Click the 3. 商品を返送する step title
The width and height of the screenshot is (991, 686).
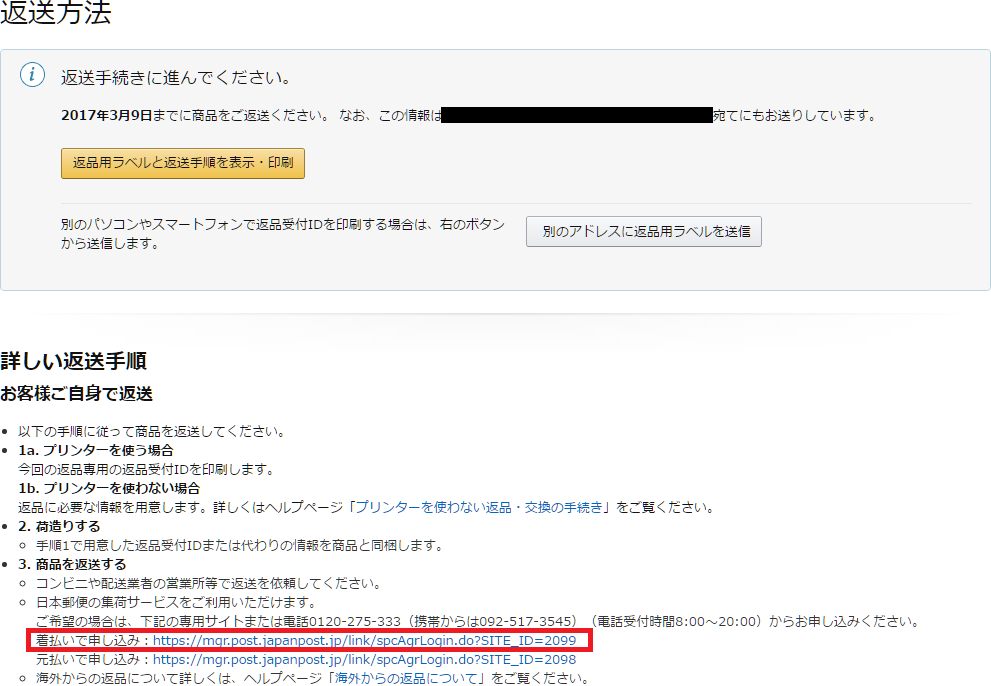pyautogui.click(x=72, y=564)
